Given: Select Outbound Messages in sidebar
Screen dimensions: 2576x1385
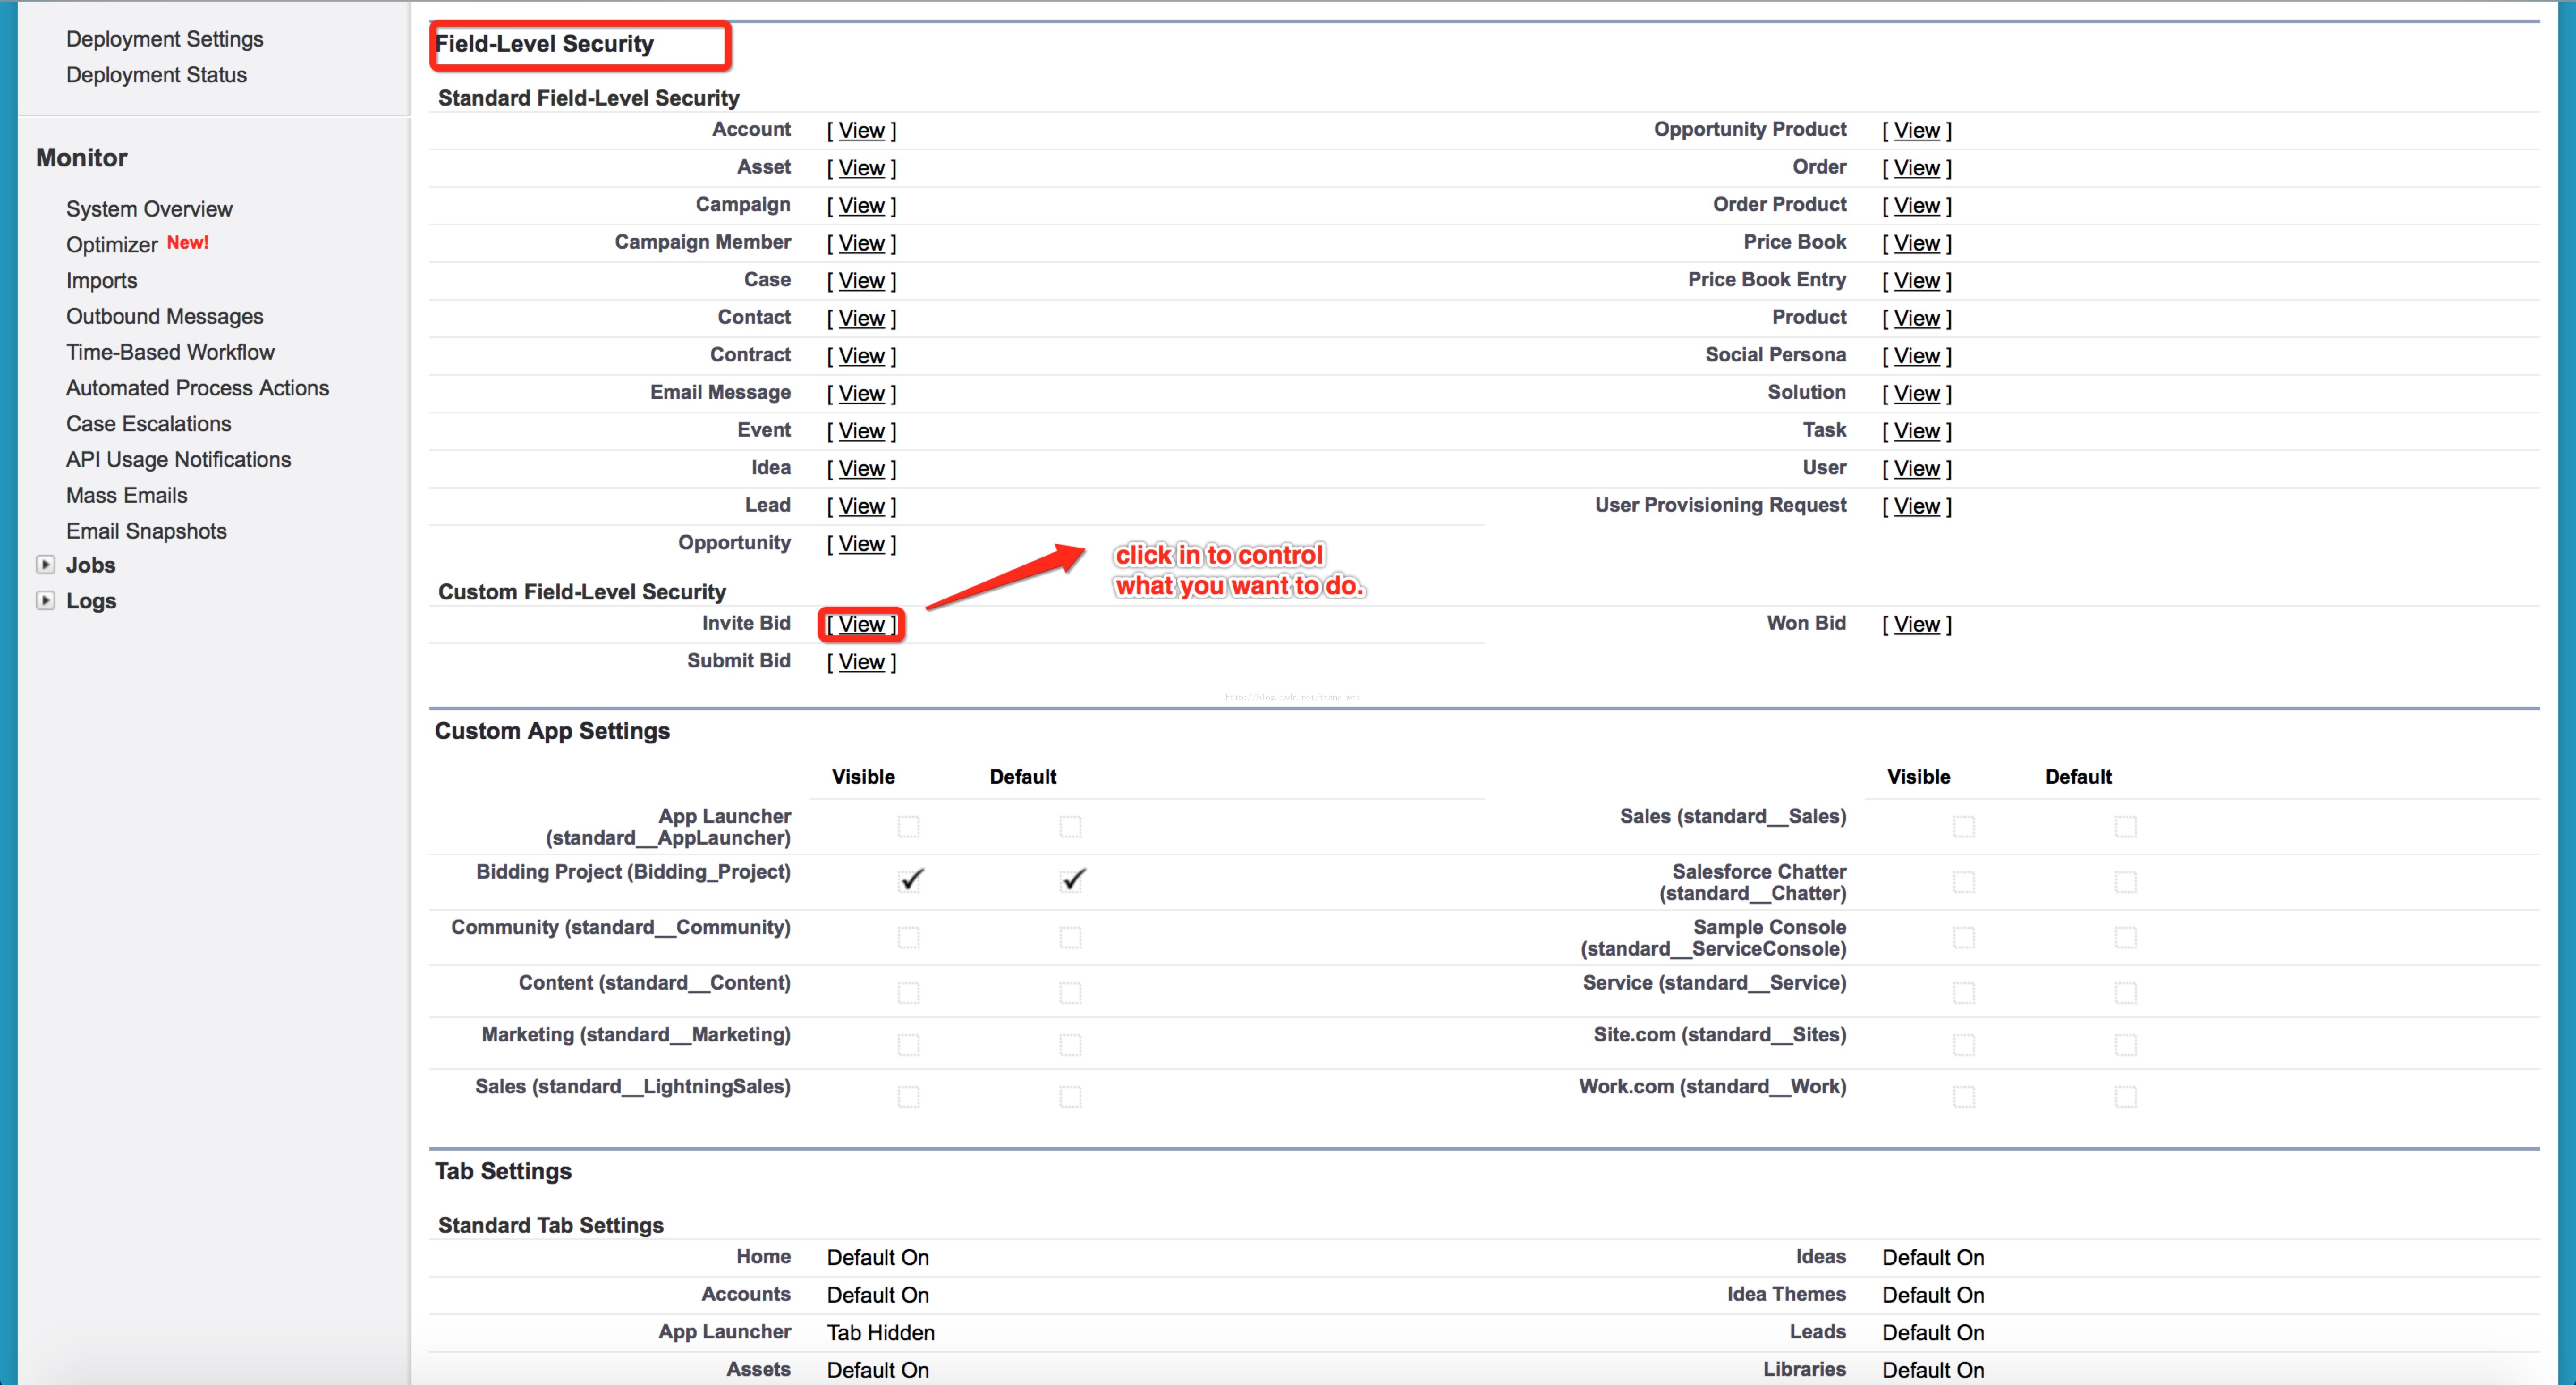Looking at the screenshot, I should coord(165,317).
